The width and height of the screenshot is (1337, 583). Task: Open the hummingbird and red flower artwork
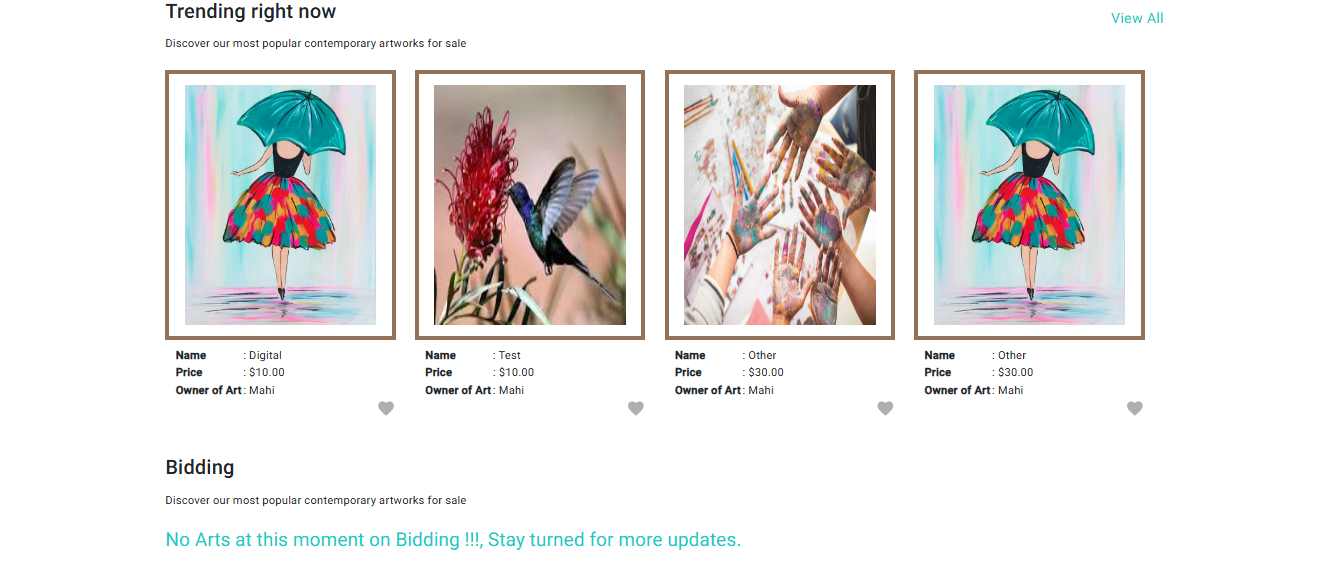pyautogui.click(x=530, y=205)
